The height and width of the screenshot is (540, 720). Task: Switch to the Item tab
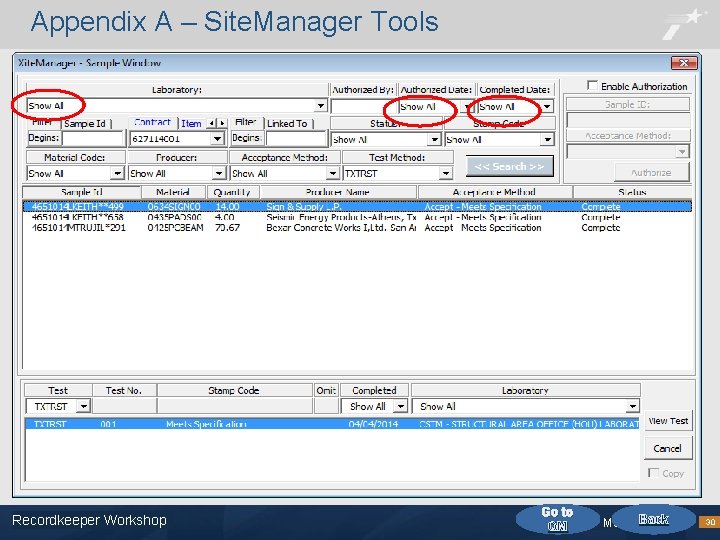pos(191,124)
